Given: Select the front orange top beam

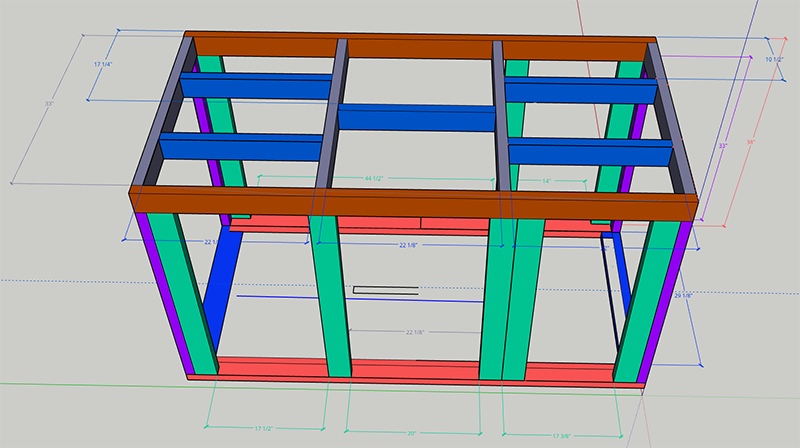Looking at the screenshot, I should tap(413, 203).
